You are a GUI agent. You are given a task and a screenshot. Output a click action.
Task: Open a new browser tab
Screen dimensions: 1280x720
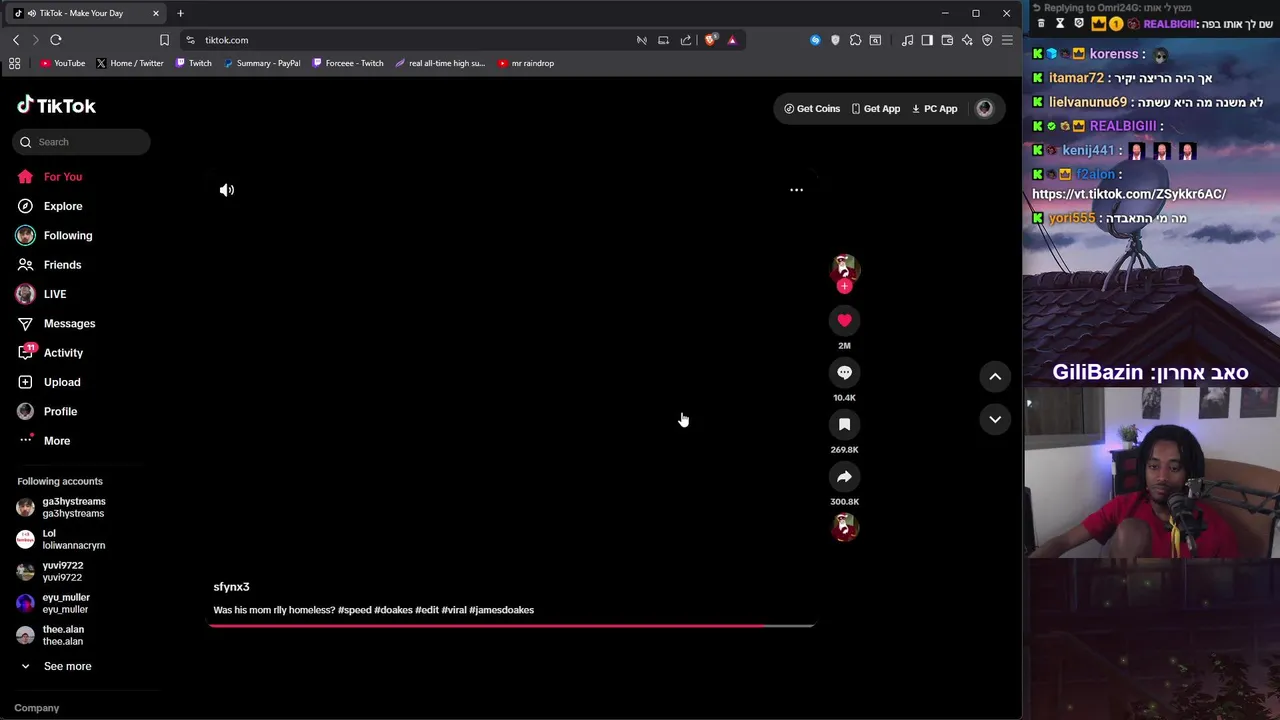[180, 13]
